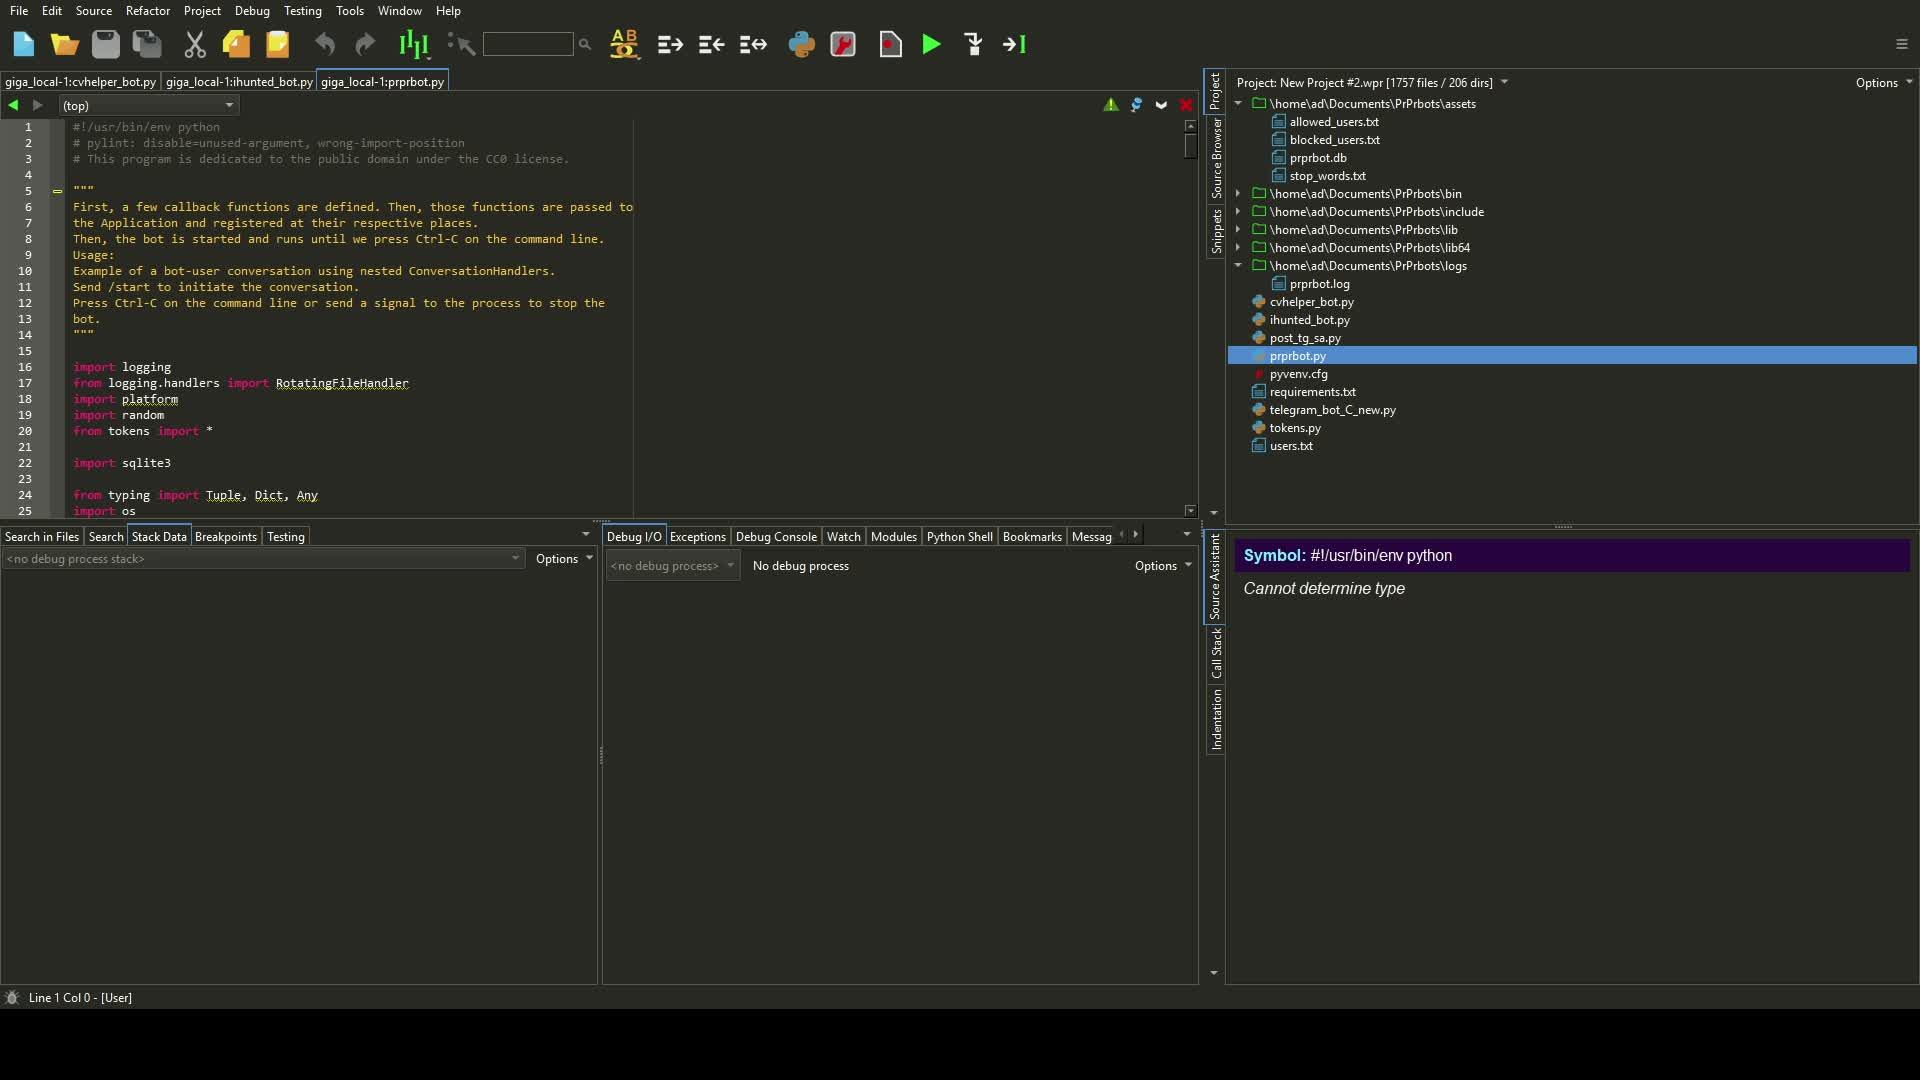The width and height of the screenshot is (1920, 1080).
Task: Click the editor vertical scrollbar thumb
Action: pyautogui.click(x=1190, y=146)
